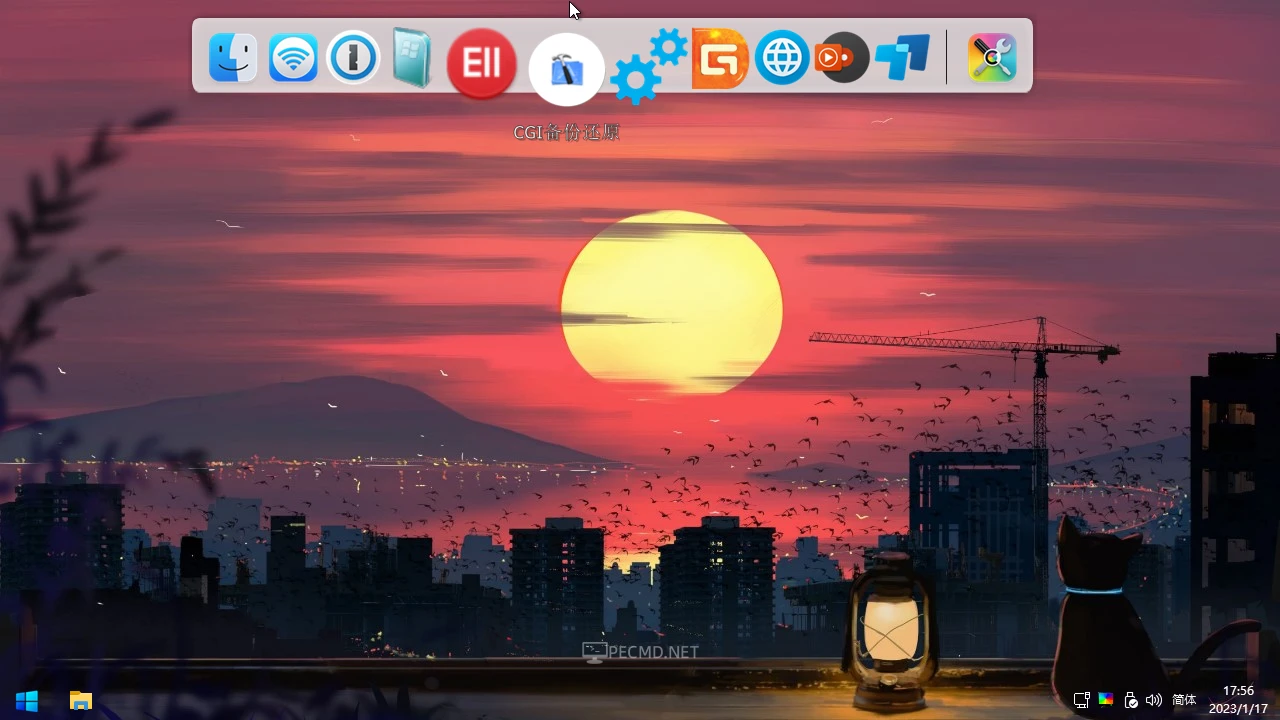
Task: Open File Explorer from the taskbar
Action: tap(81, 701)
